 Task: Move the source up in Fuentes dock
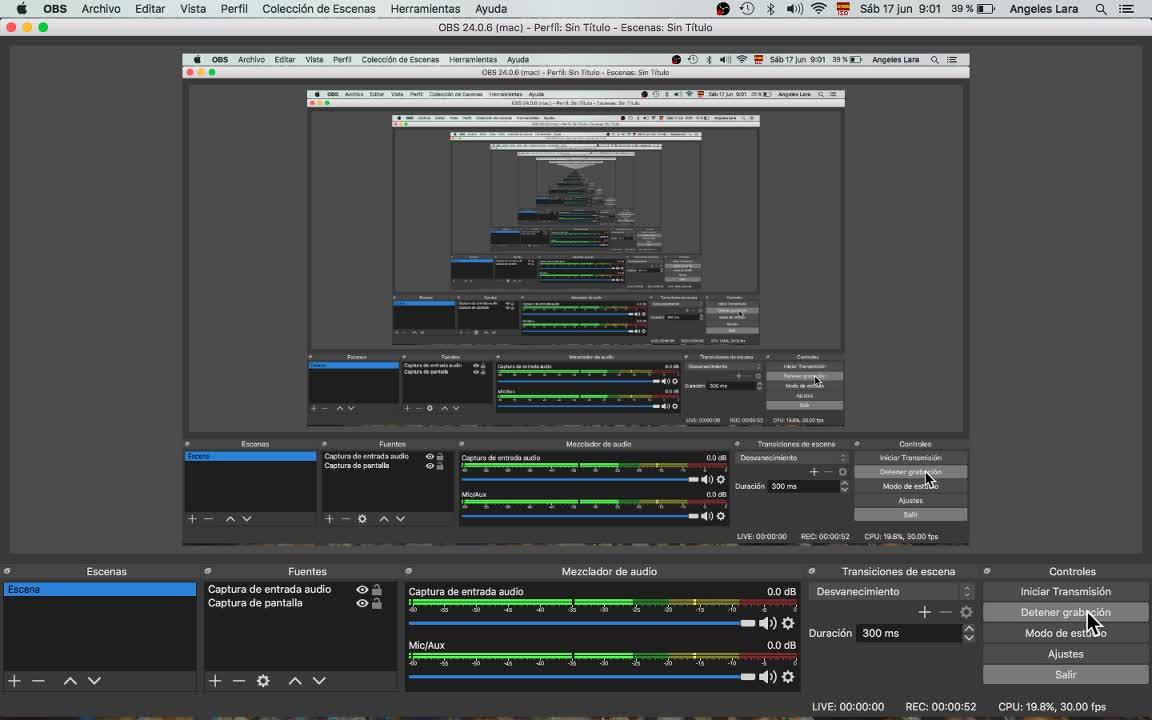[295, 681]
